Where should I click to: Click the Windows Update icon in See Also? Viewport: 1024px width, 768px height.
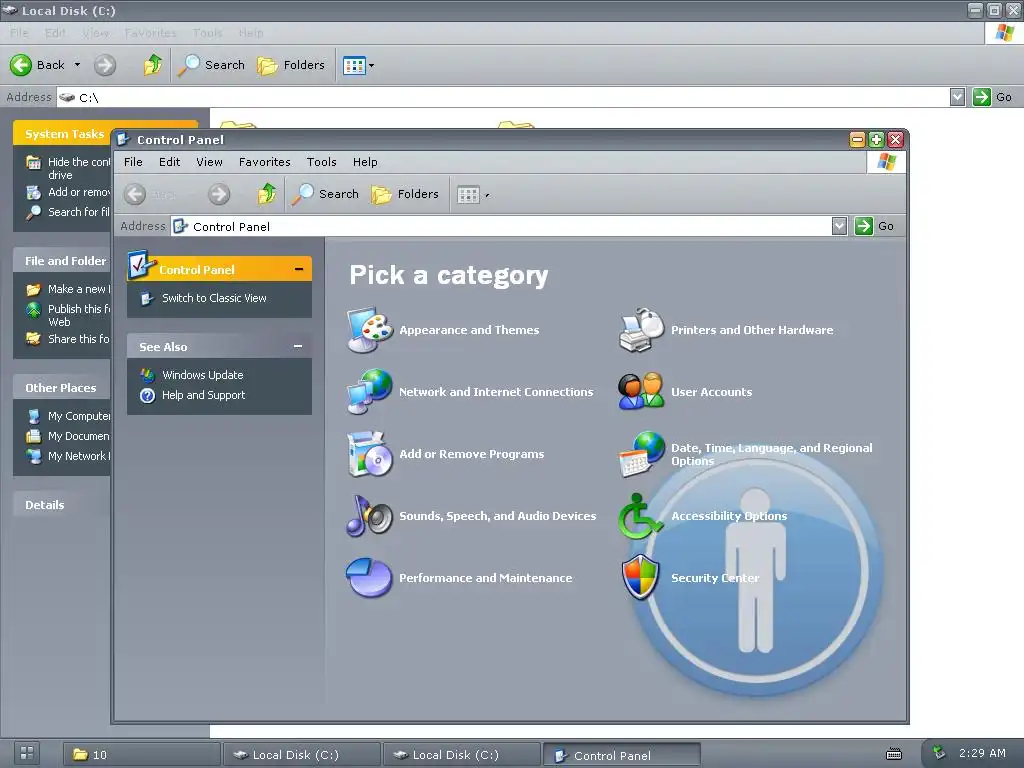point(148,375)
